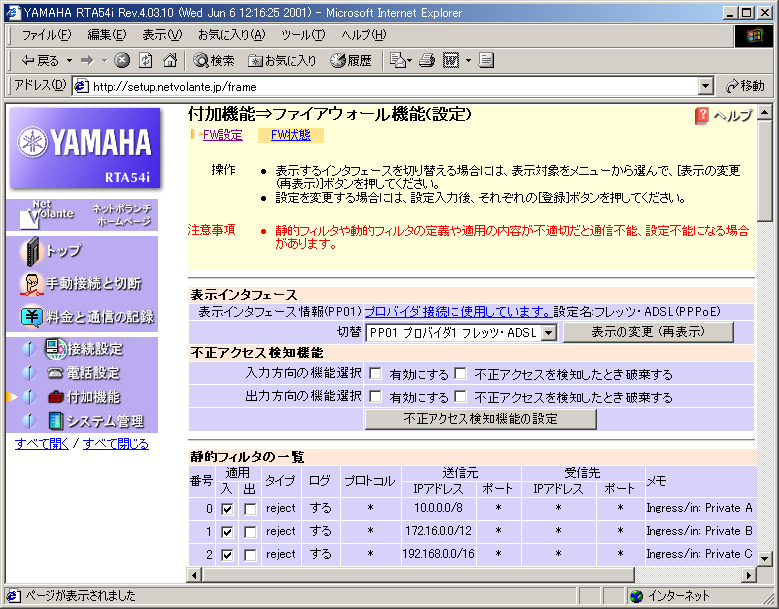Expand the 接続設定 sidebar section
This screenshot has width=779, height=609.
click(x=28, y=349)
